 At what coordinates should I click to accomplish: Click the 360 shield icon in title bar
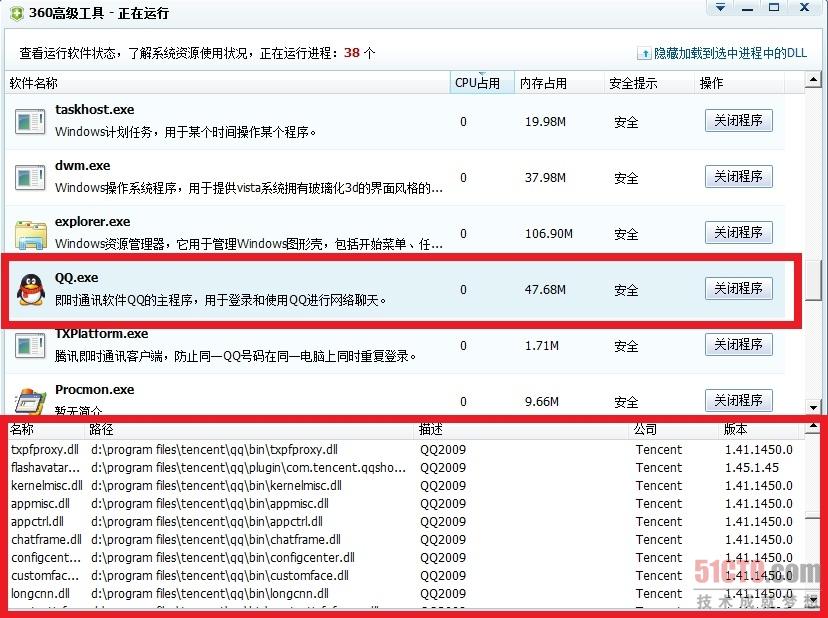[x=16, y=13]
